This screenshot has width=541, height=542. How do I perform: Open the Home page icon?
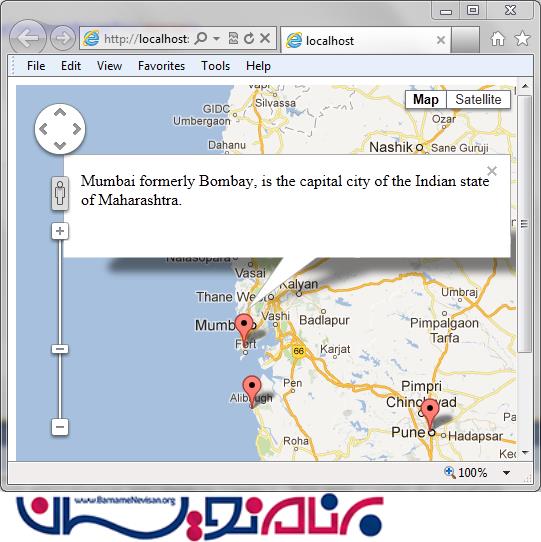(497, 39)
